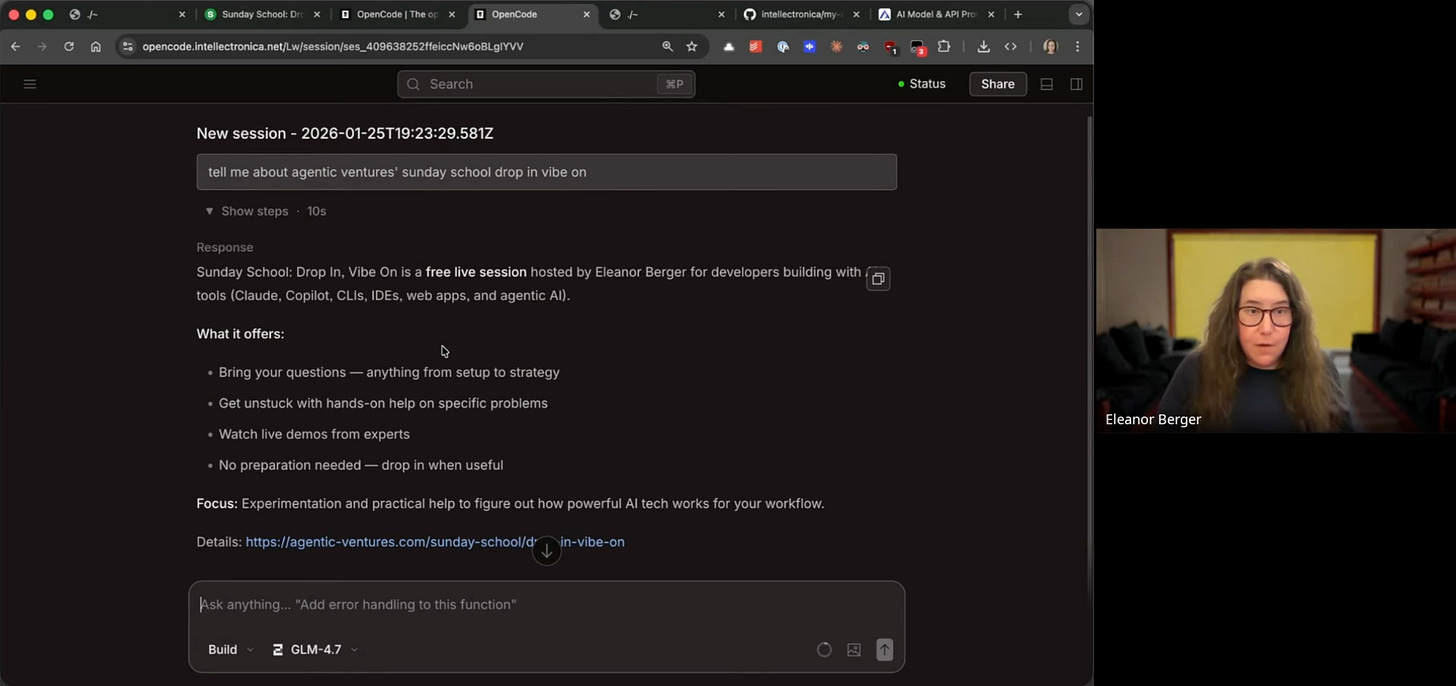Toggle the right side panel icon
The width and height of the screenshot is (1456, 686).
click(1076, 84)
